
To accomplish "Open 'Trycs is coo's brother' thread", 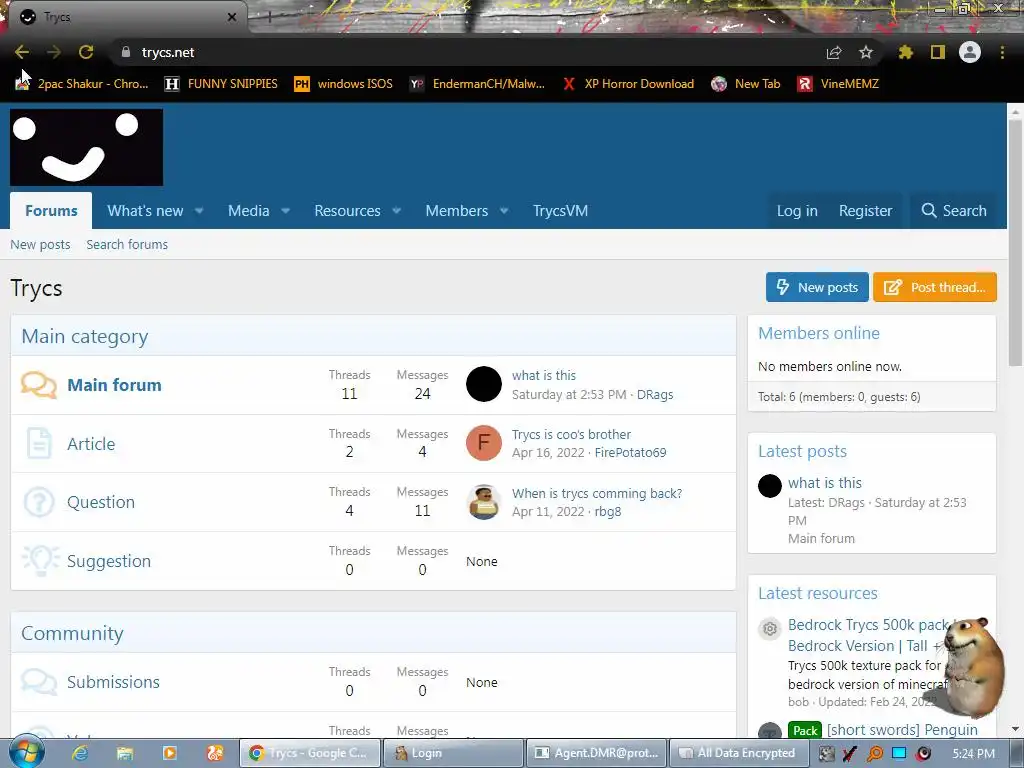I will (571, 434).
